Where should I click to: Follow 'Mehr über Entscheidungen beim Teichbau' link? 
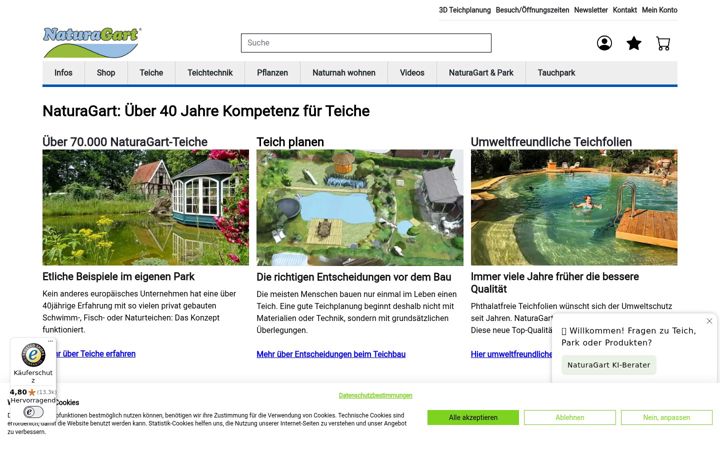coord(331,354)
